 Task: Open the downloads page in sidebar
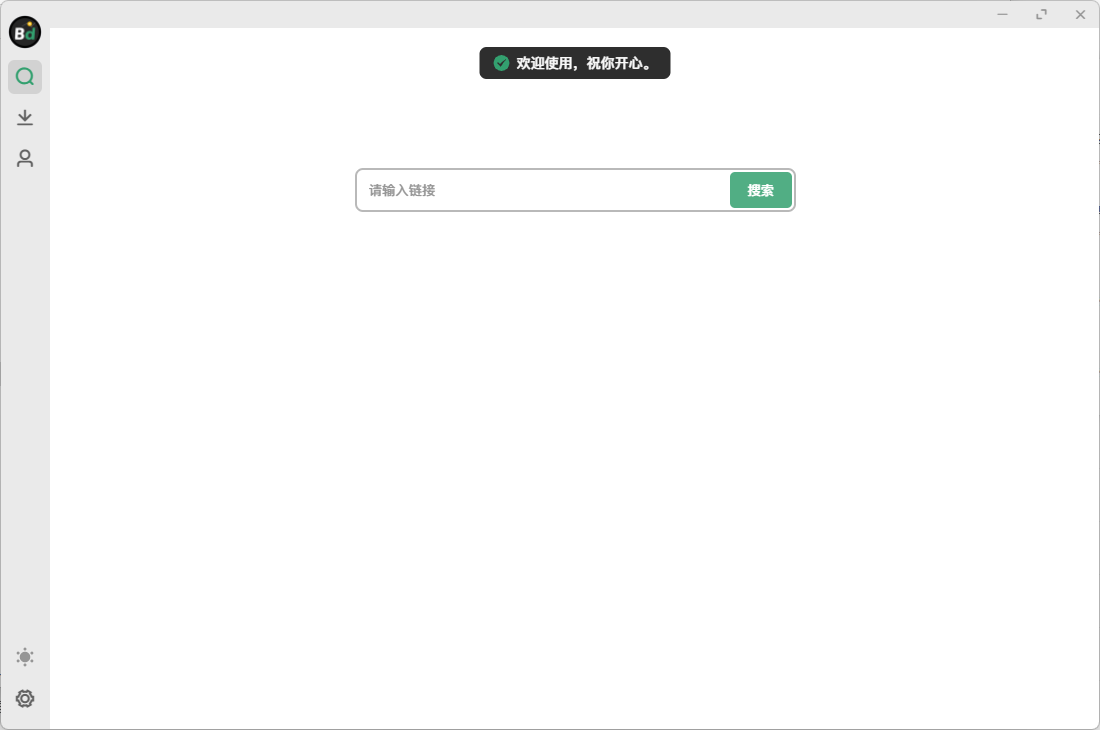tap(25, 118)
